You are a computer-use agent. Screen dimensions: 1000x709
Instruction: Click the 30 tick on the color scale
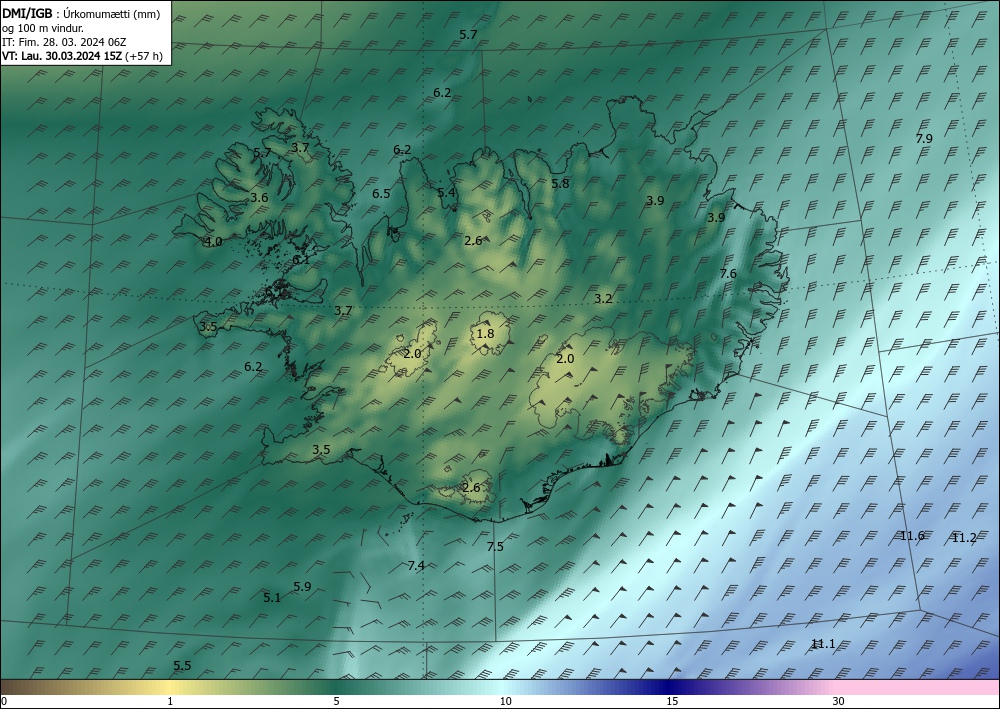coord(839,701)
